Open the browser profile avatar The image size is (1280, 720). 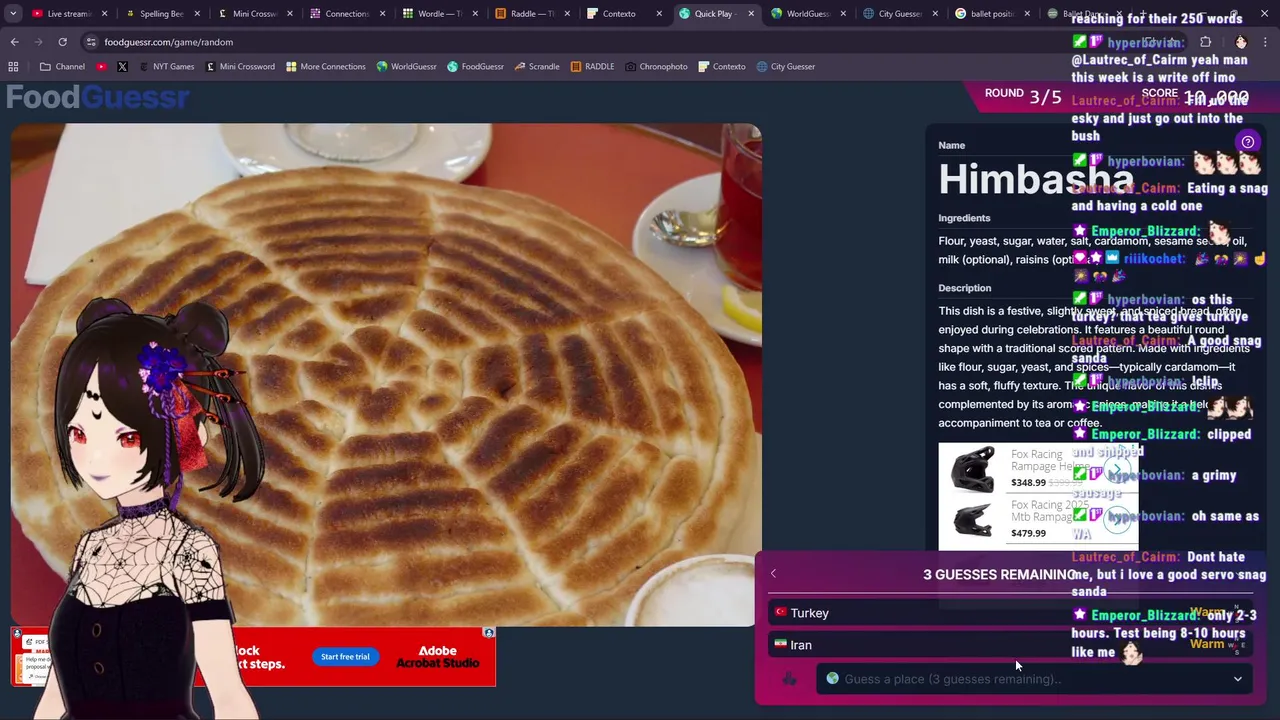(1241, 42)
